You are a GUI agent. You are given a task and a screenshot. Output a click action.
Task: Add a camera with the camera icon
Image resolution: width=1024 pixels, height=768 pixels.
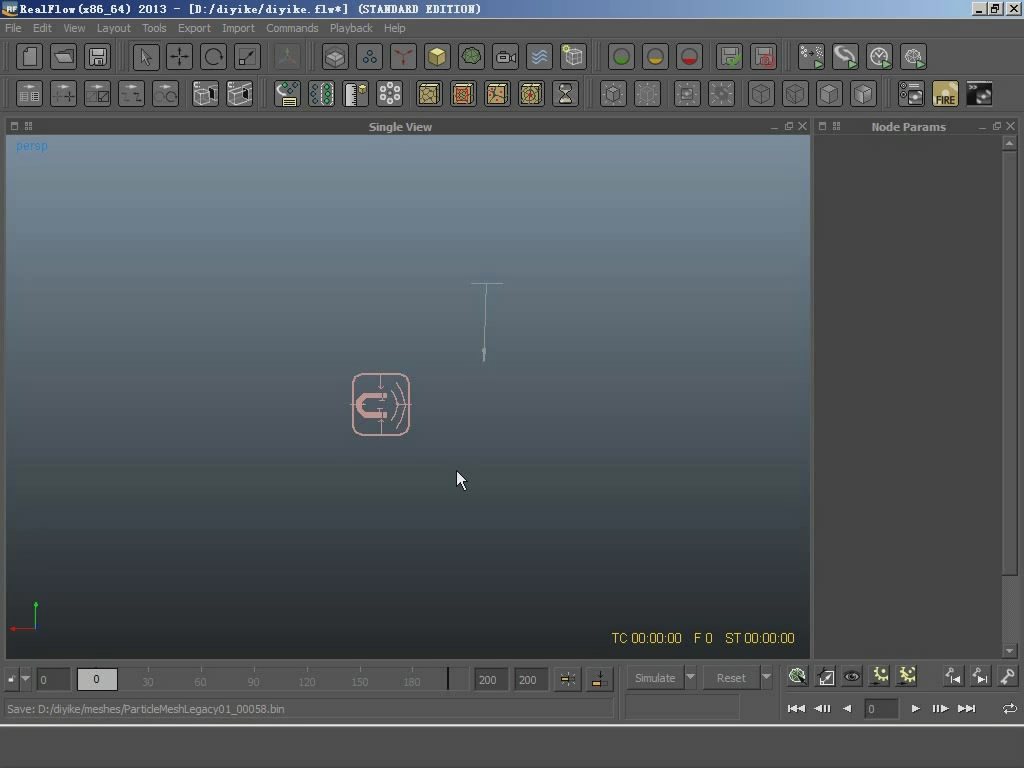point(505,57)
